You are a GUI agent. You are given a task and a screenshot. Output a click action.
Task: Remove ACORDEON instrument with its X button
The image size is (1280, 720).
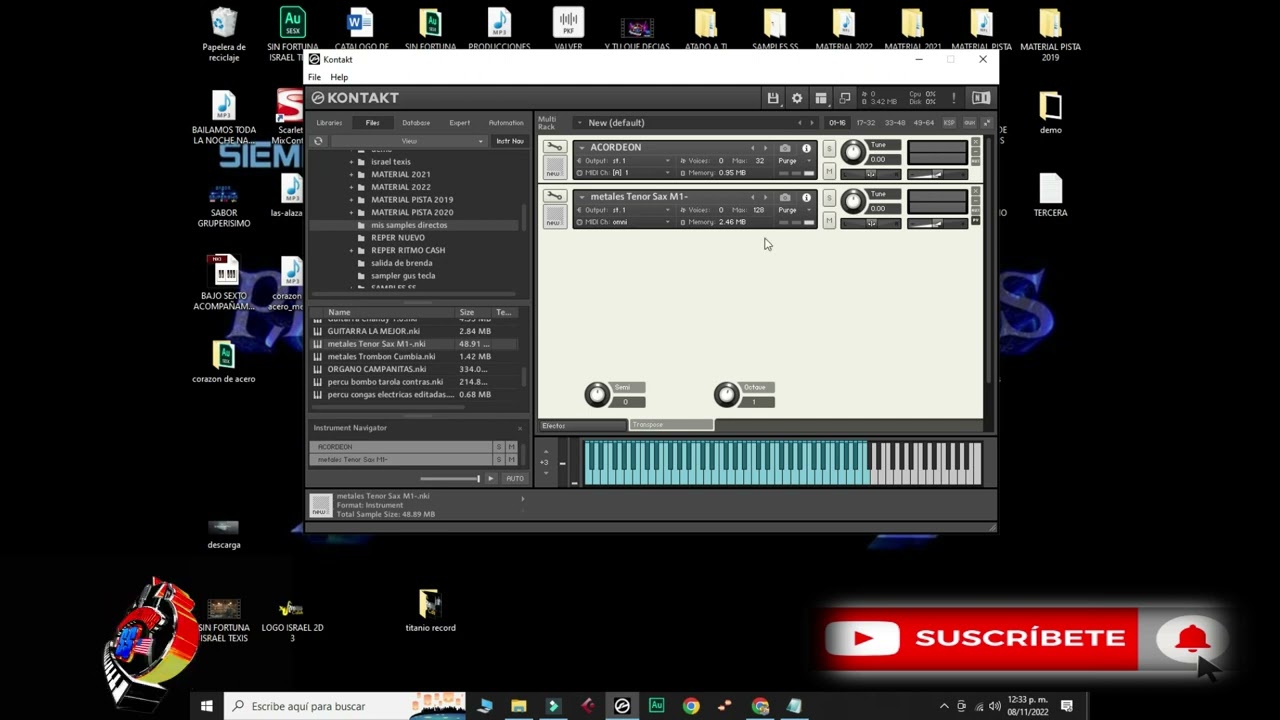pos(975,143)
